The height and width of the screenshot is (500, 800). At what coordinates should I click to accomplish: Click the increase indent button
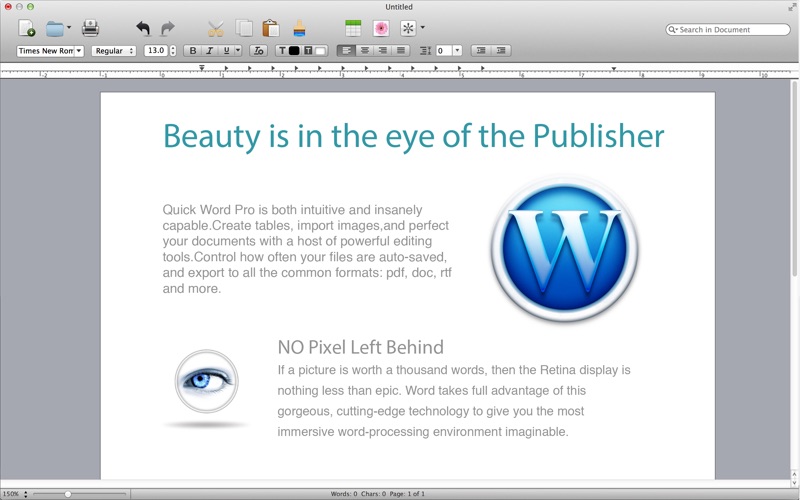[x=501, y=50]
